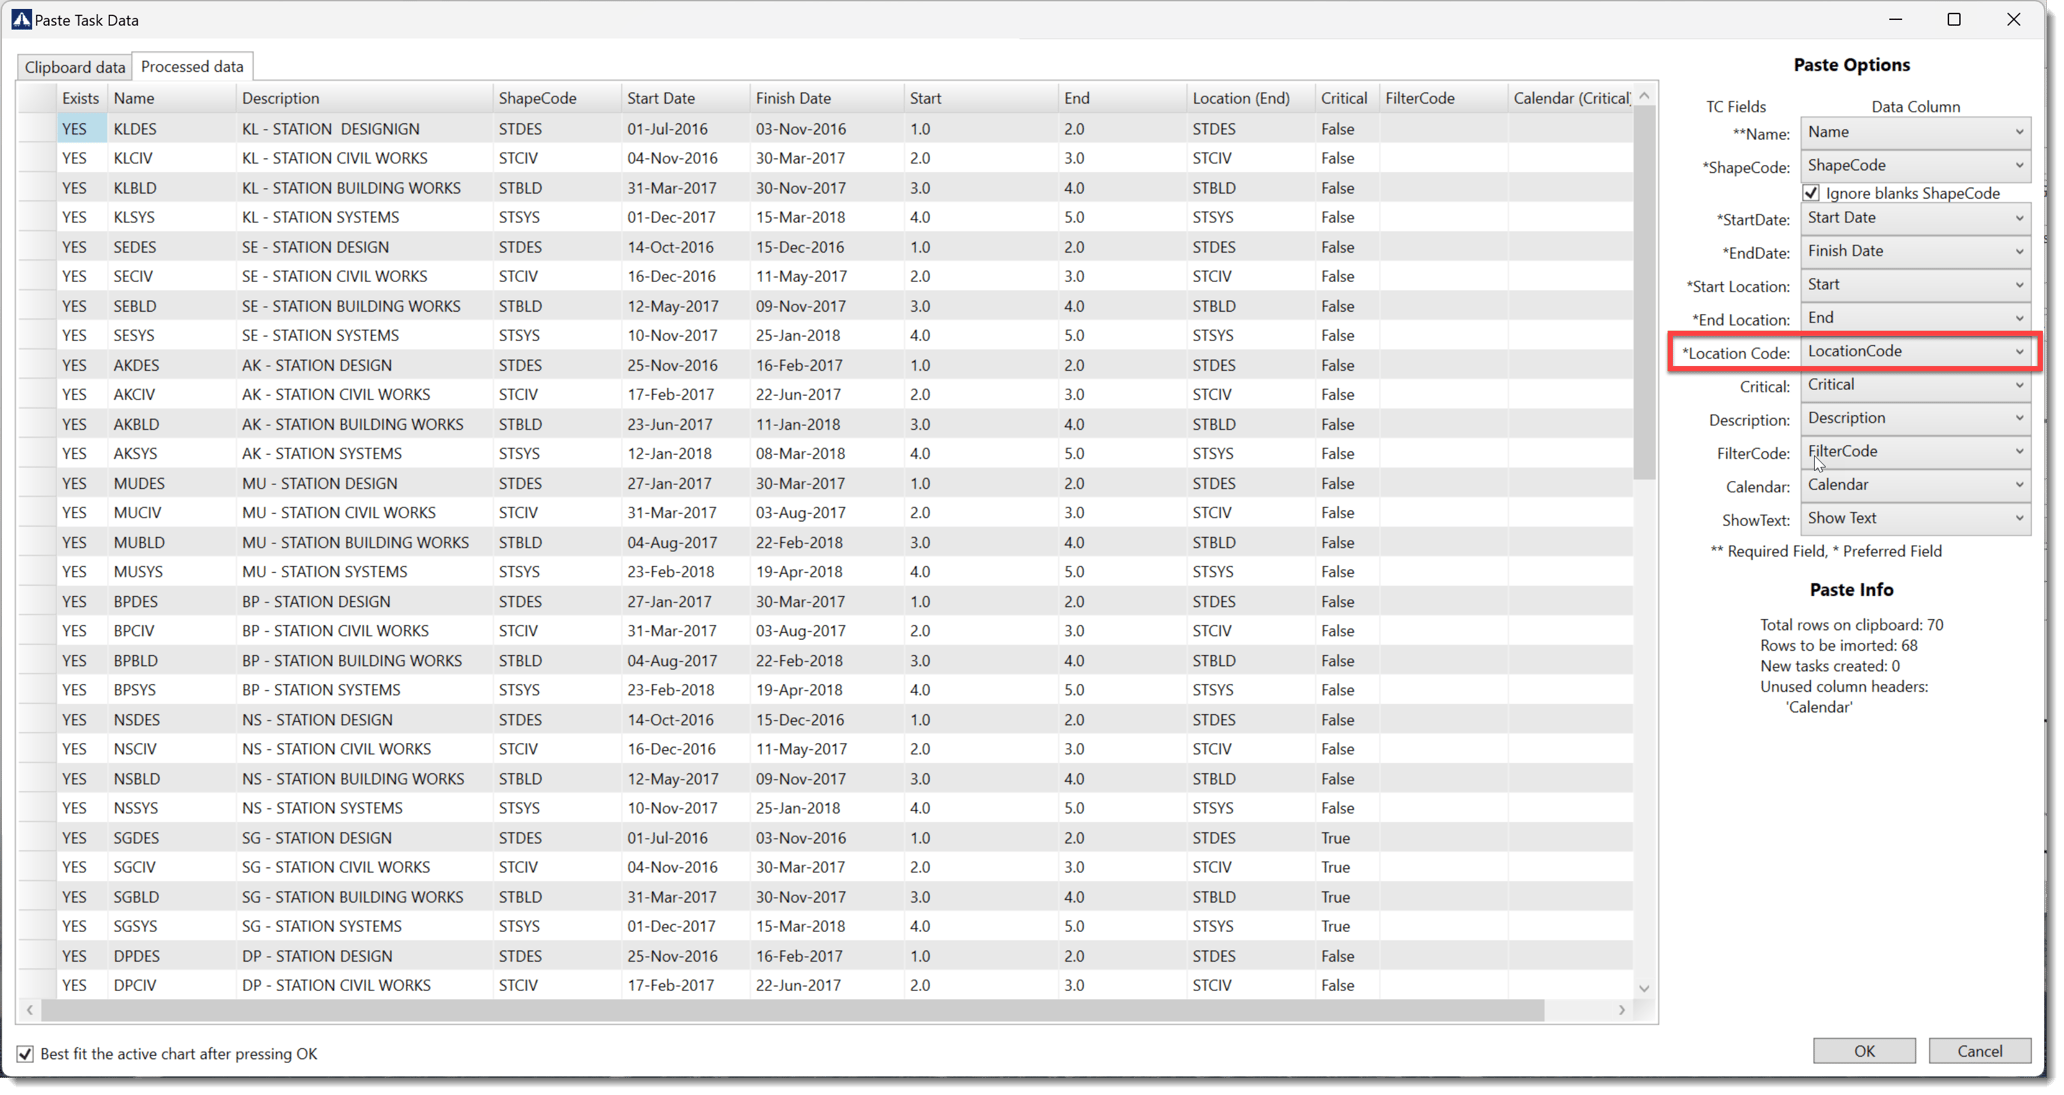
Task: Toggle Ignore blanks ShapeCode checkbox
Action: coord(1812,193)
